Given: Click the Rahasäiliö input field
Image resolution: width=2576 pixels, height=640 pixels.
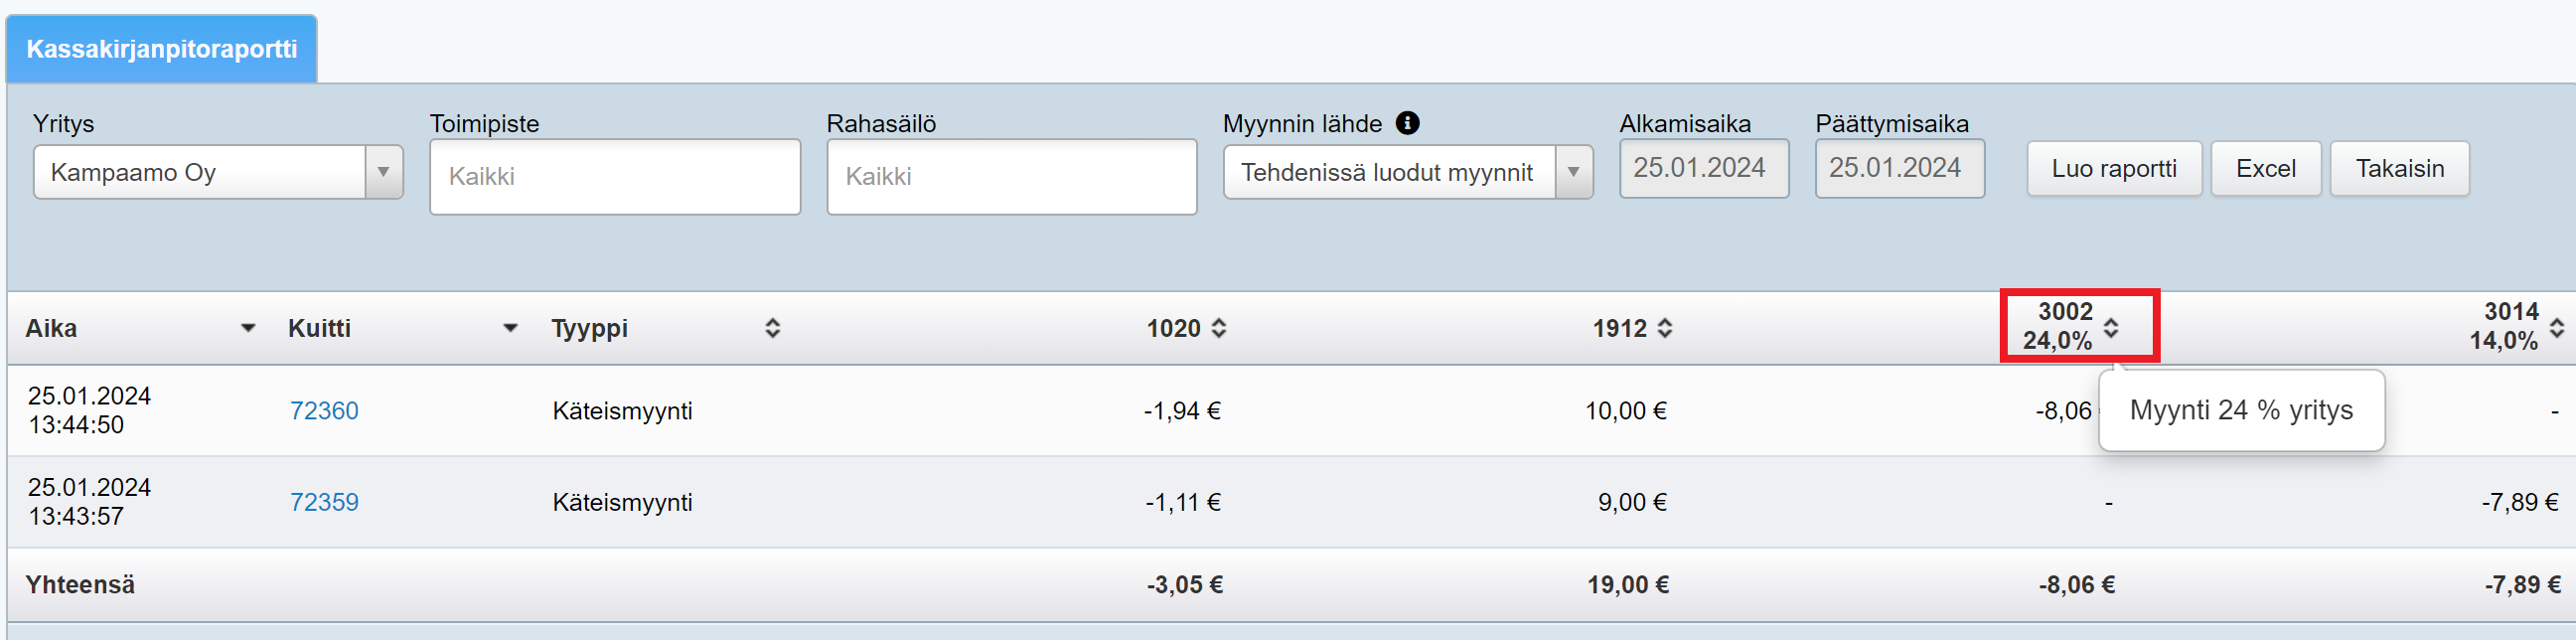Looking at the screenshot, I should click(1011, 177).
